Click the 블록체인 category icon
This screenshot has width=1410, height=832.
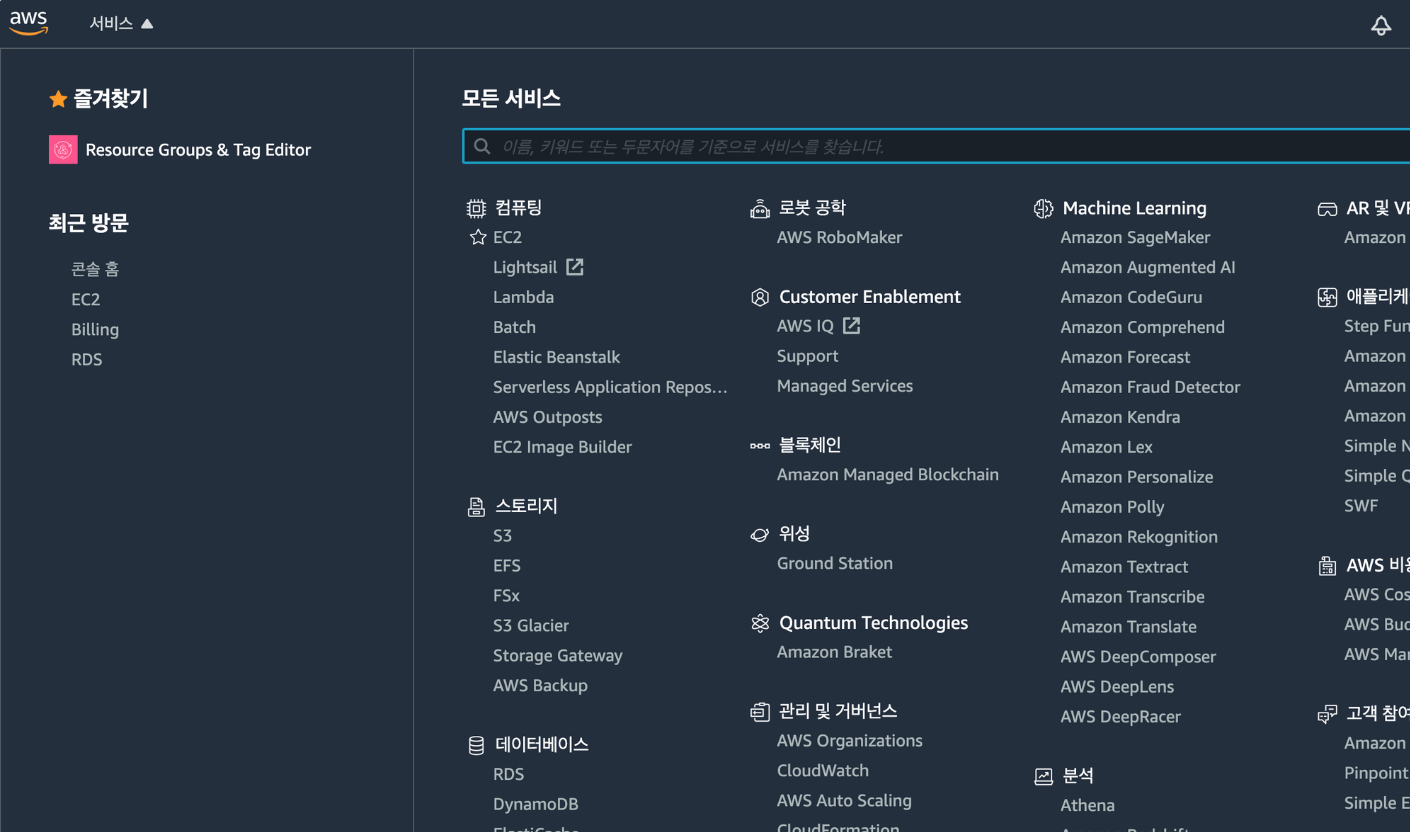coord(760,446)
